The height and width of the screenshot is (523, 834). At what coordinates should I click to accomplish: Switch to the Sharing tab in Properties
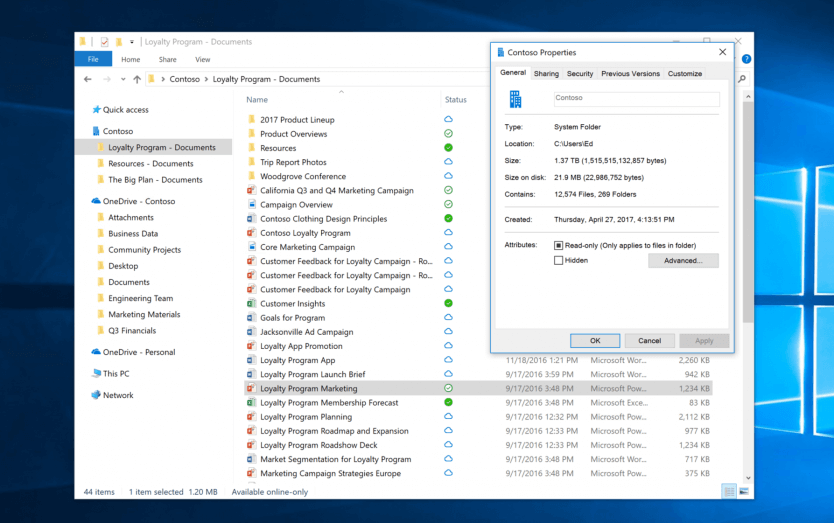pos(546,74)
